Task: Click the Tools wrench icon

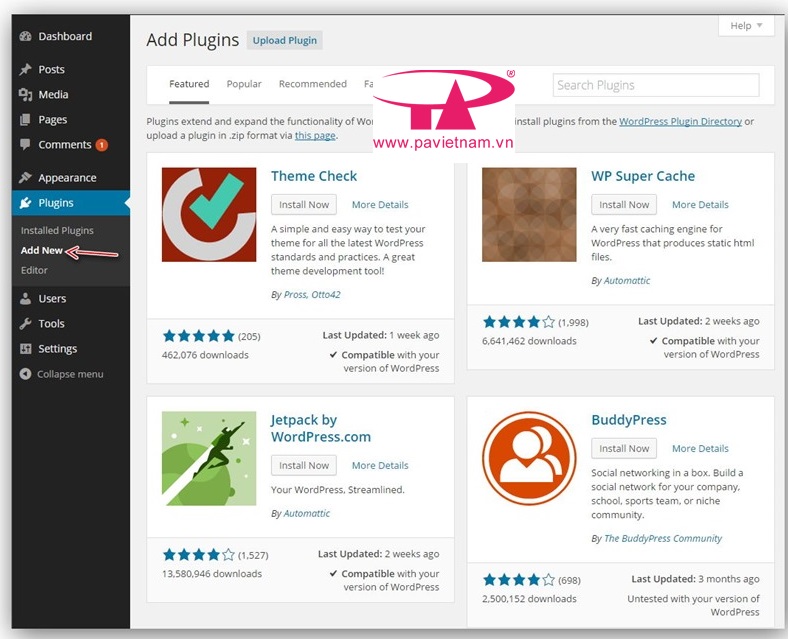Action: [x=25, y=324]
